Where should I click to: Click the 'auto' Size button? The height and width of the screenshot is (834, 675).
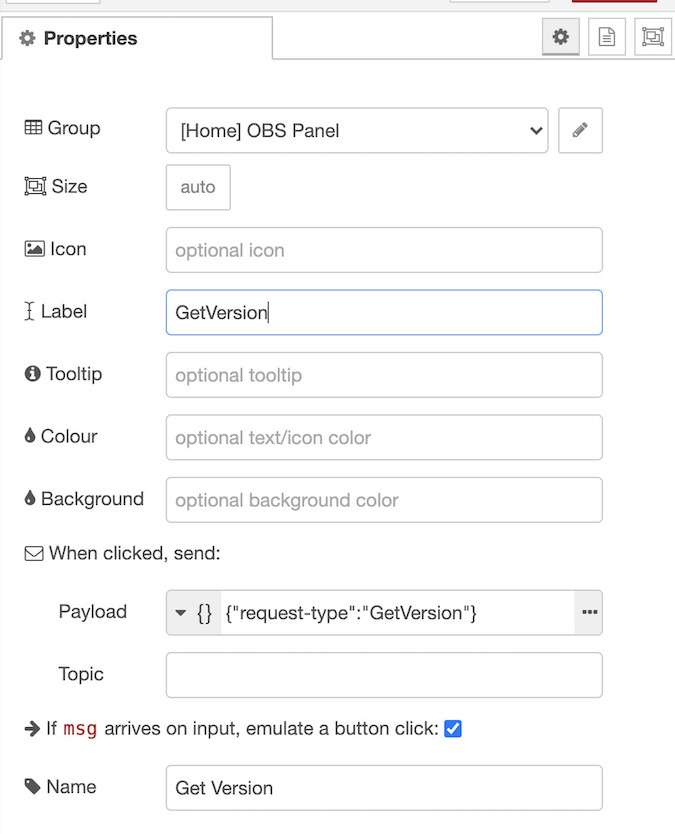click(x=197, y=187)
